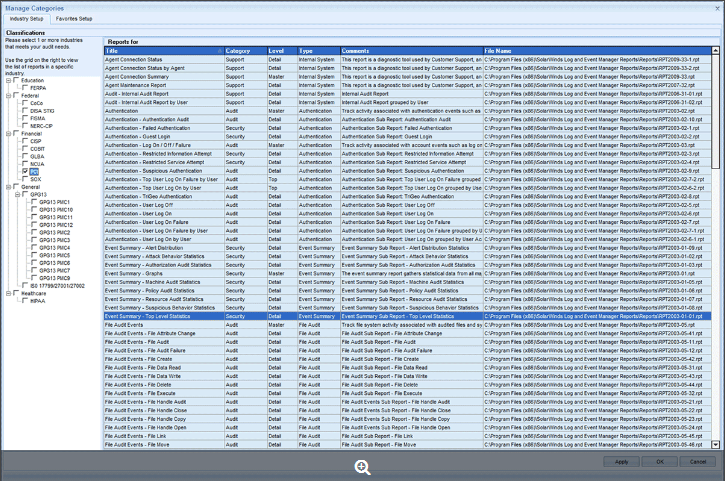
Task: Click the report list scroll-up arrow
Action: 716,50
